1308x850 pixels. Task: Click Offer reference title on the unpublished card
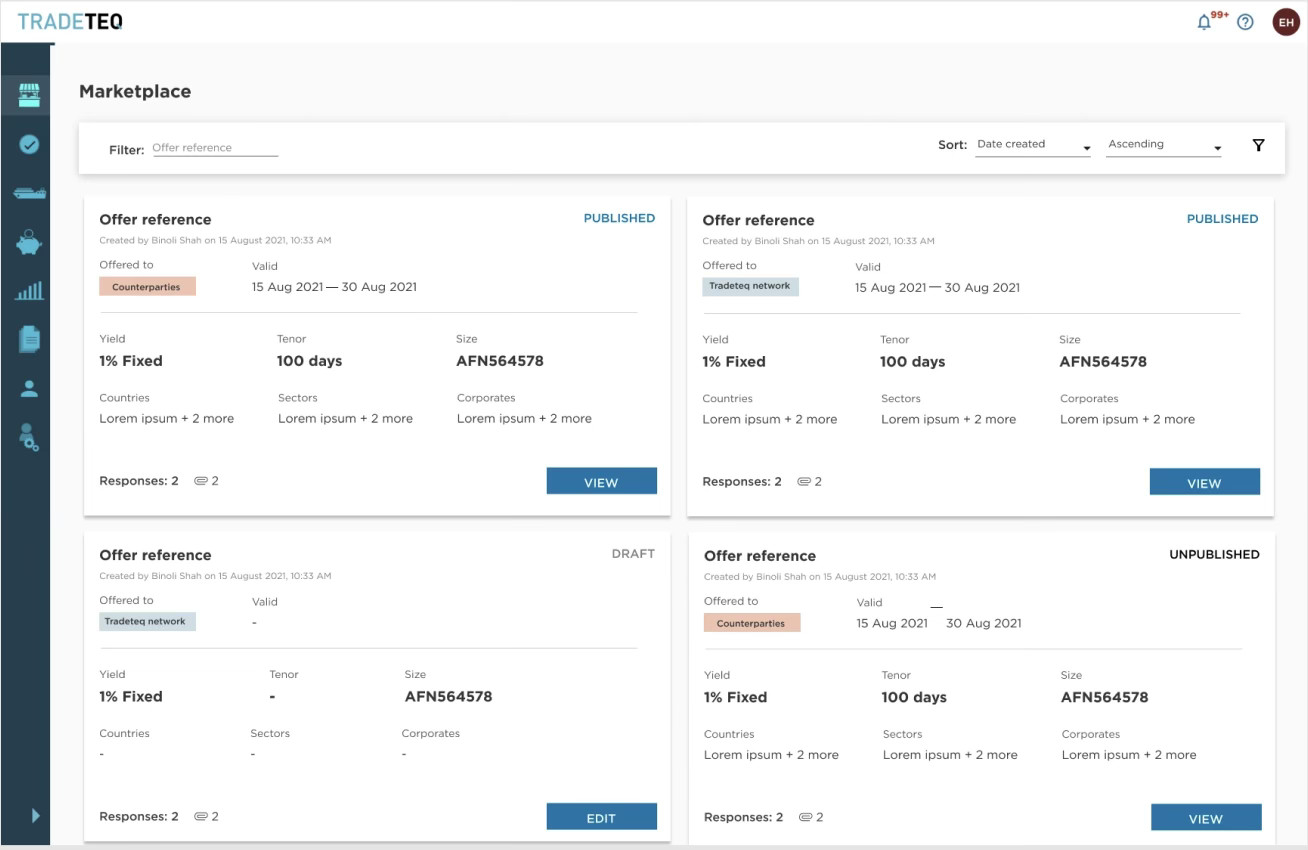coord(760,556)
